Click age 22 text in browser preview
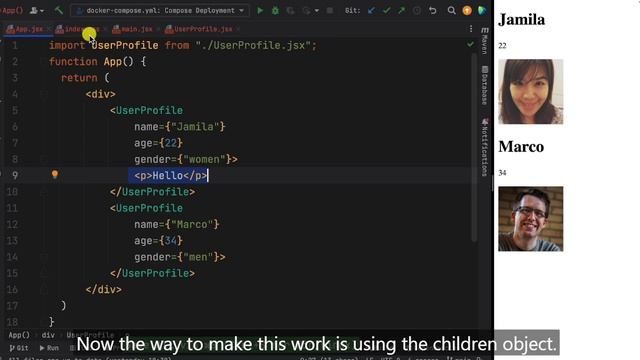The image size is (640, 360). point(502,46)
